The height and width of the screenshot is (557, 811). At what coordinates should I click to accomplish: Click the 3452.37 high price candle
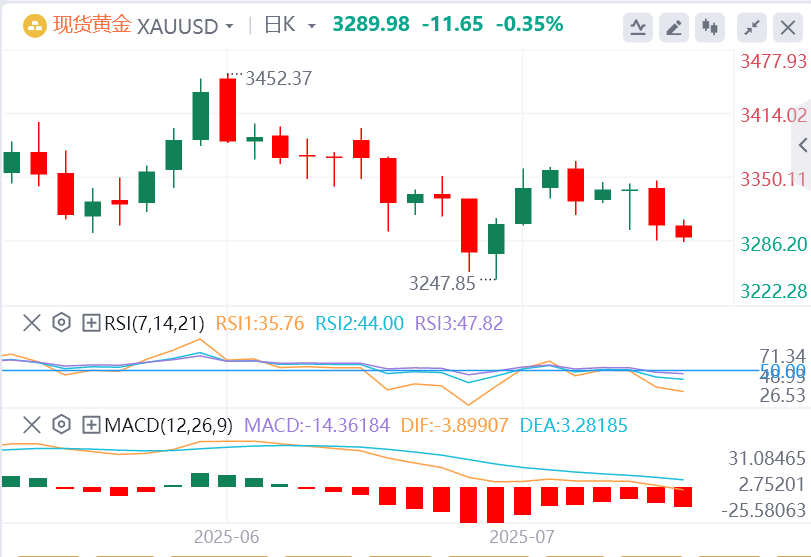click(x=227, y=109)
